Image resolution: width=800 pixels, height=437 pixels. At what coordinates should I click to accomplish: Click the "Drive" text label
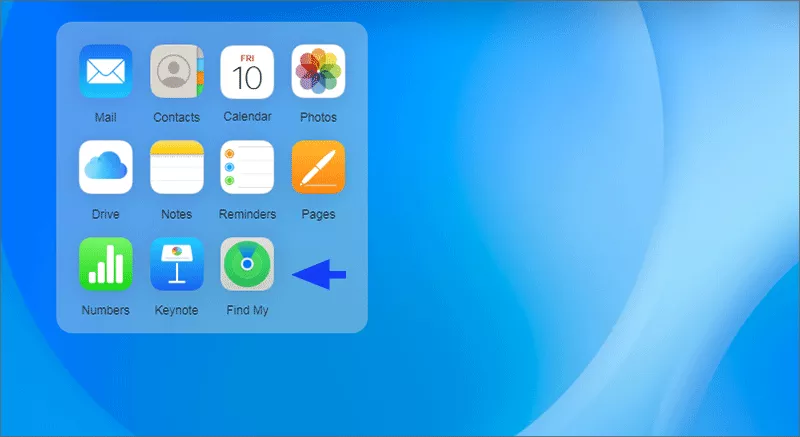coord(106,214)
